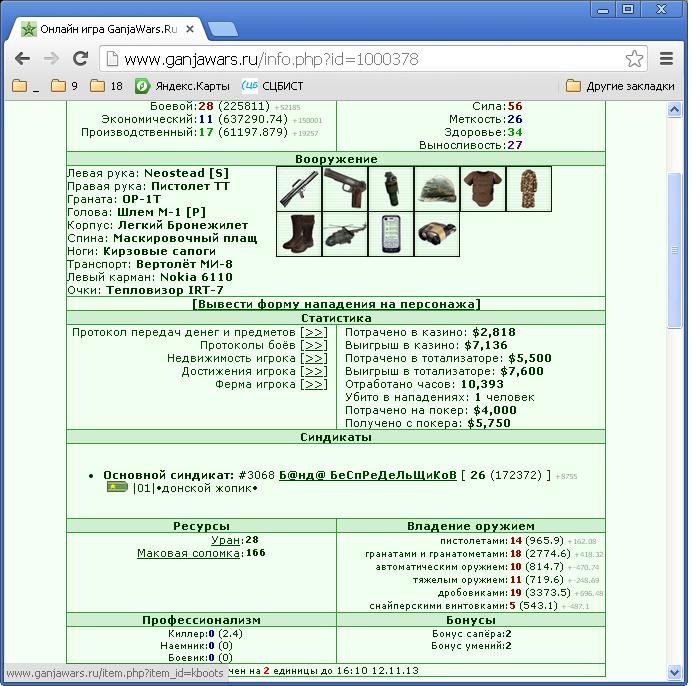This screenshot has height=686, width=692.
Task: Open Neostead [S] weapon link
Action: pos(186,173)
